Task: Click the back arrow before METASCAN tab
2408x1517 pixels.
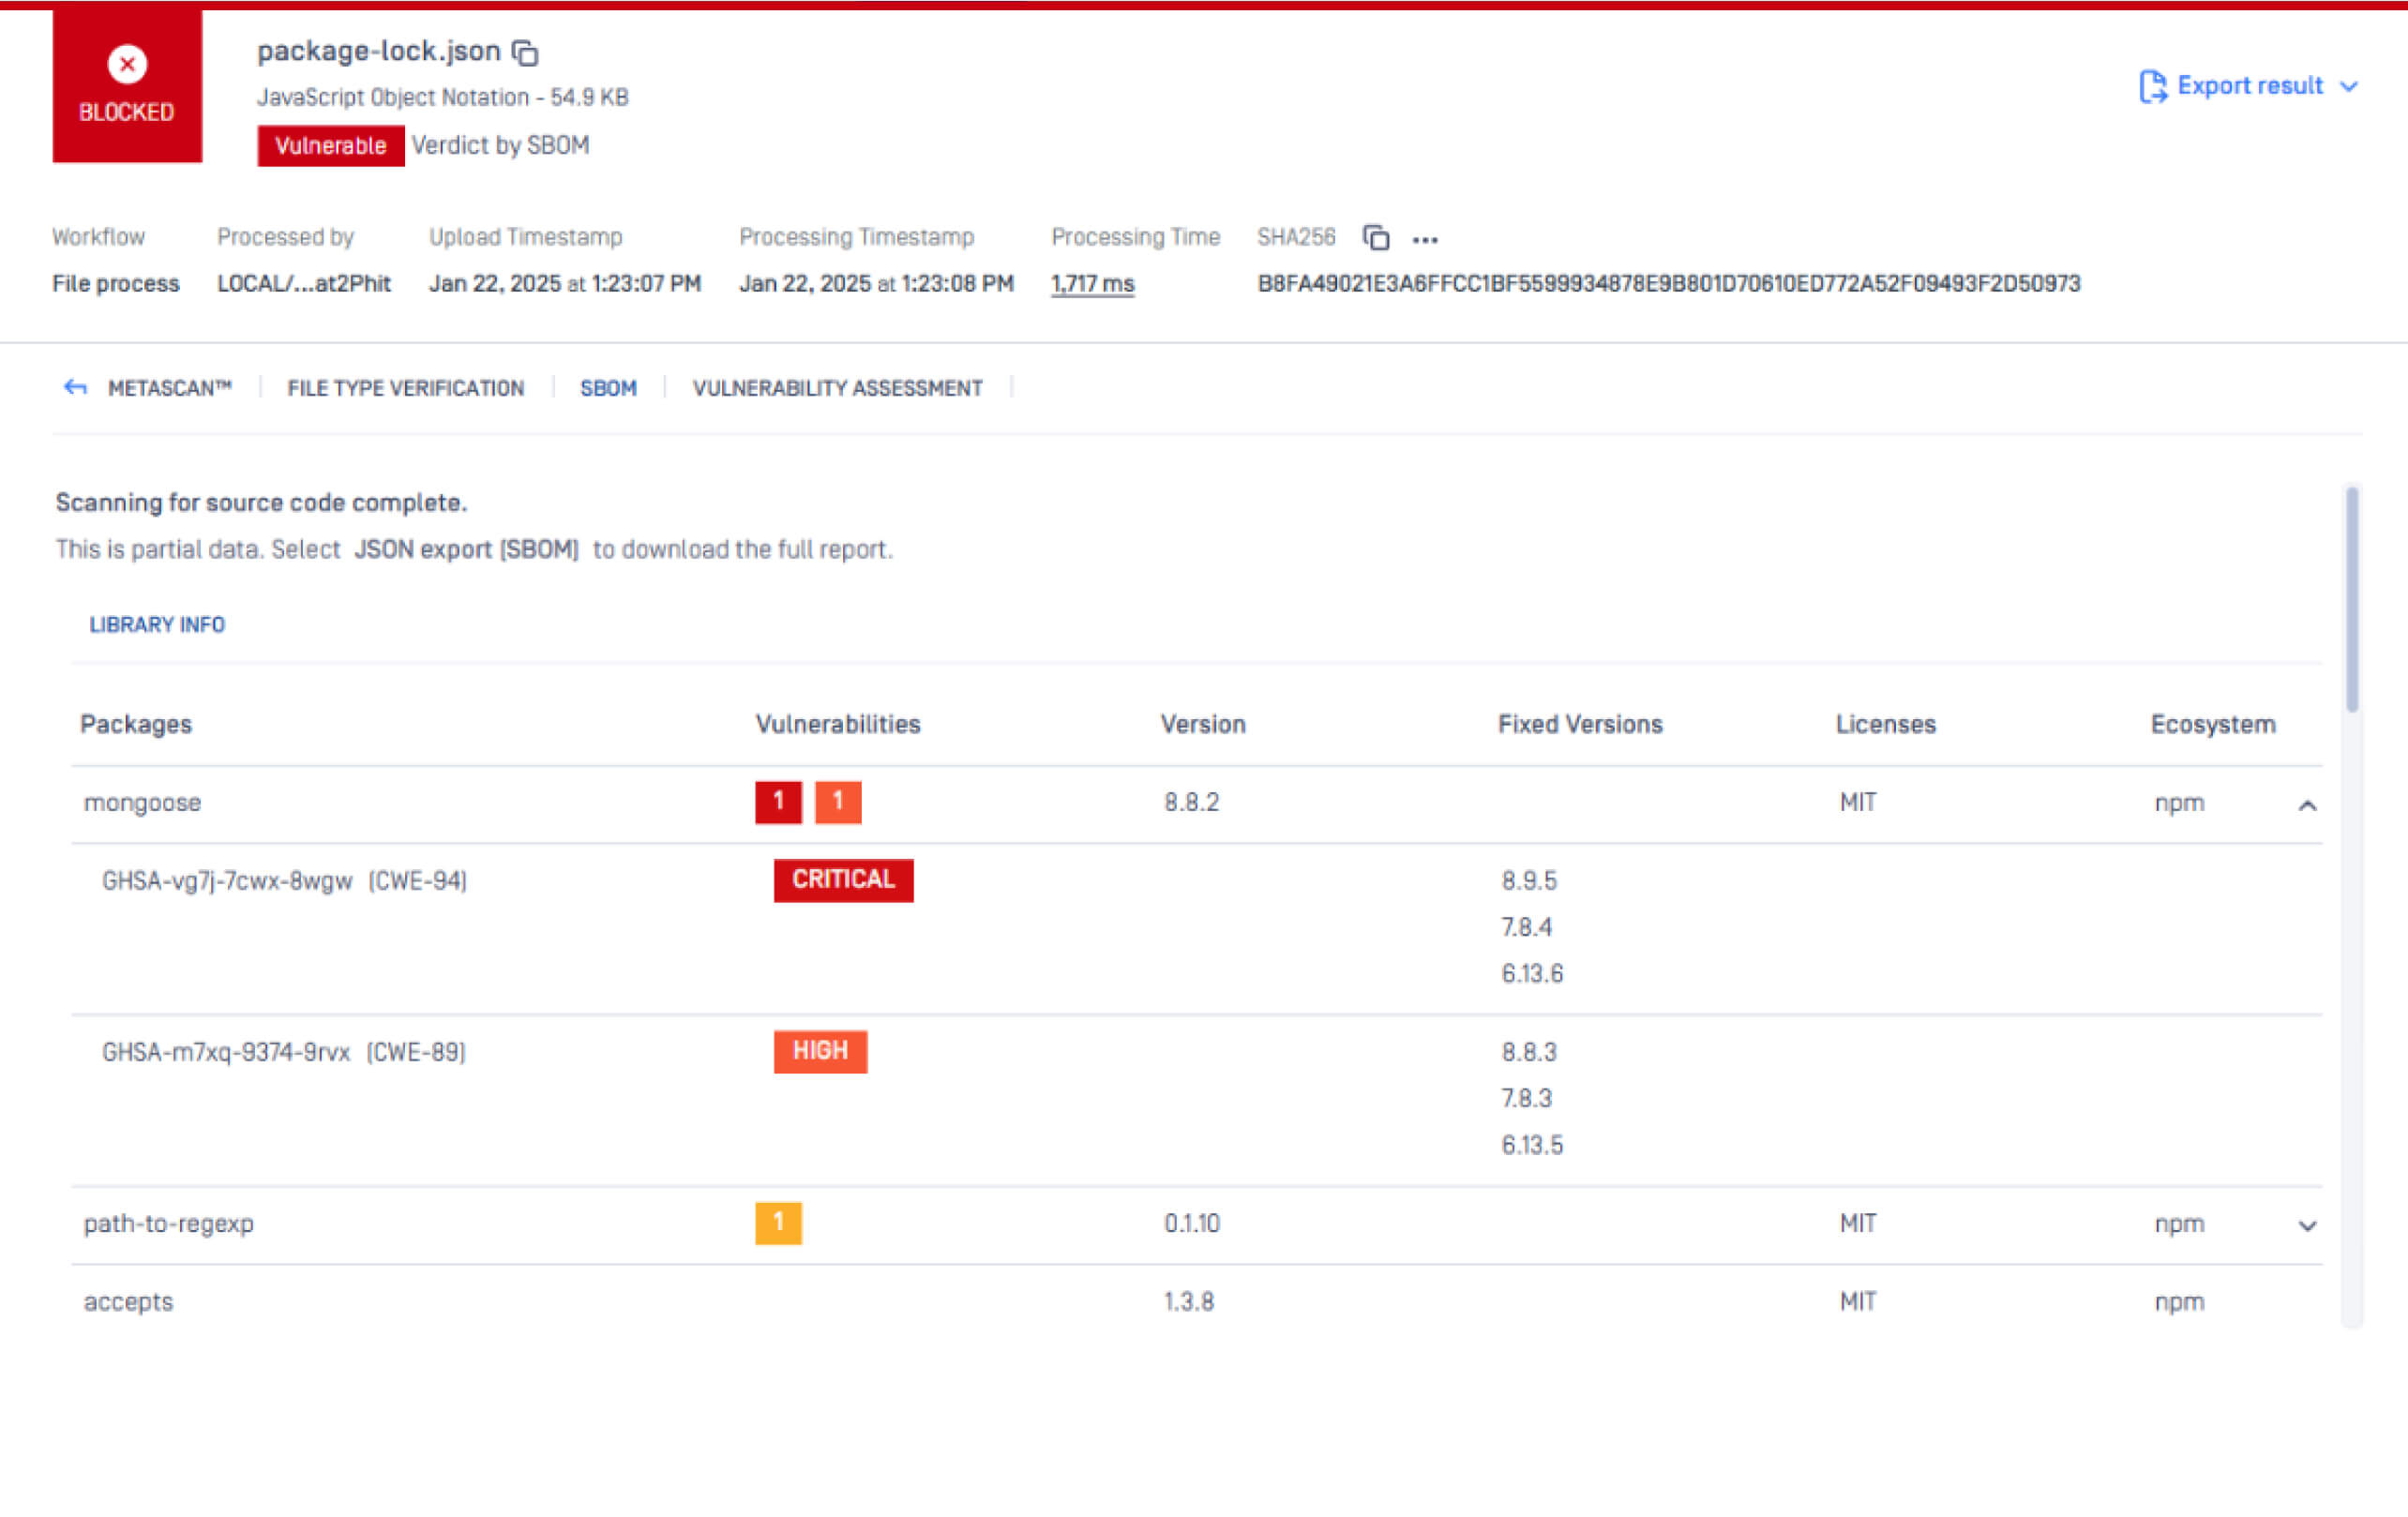Action: click(x=75, y=388)
